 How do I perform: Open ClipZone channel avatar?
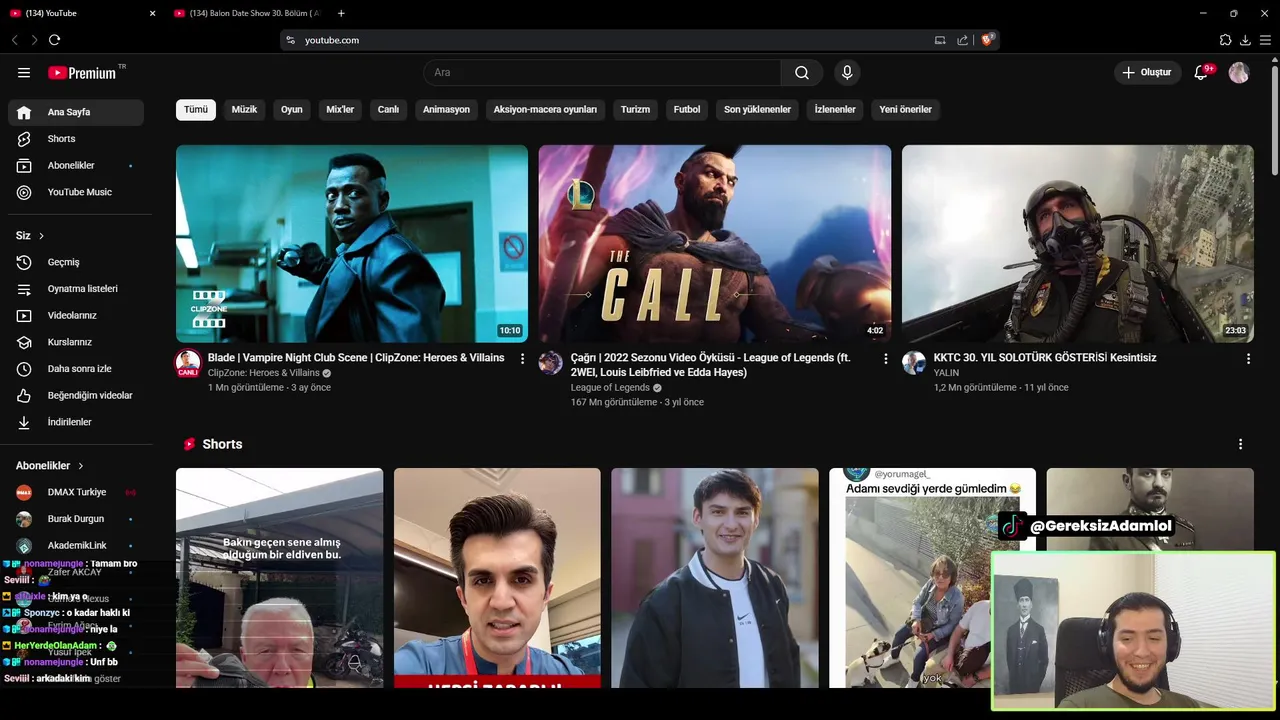(188, 363)
